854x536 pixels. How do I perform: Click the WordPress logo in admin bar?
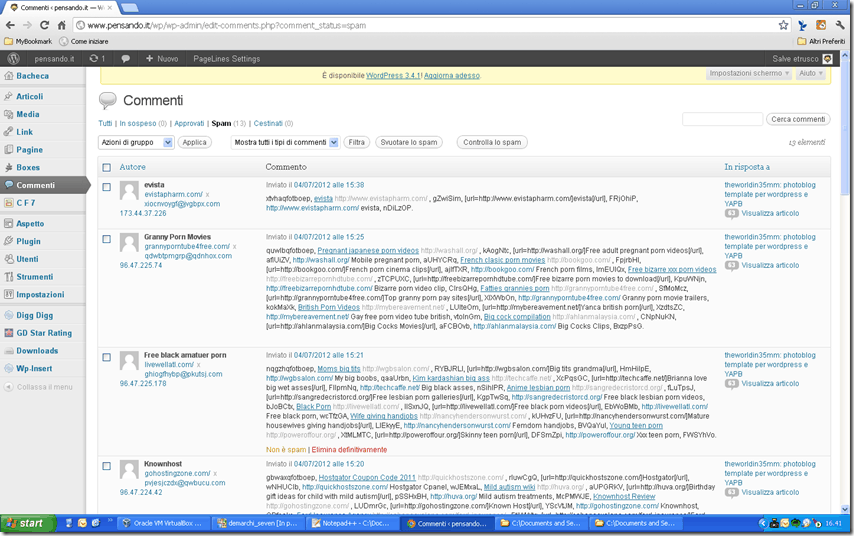click(14, 59)
